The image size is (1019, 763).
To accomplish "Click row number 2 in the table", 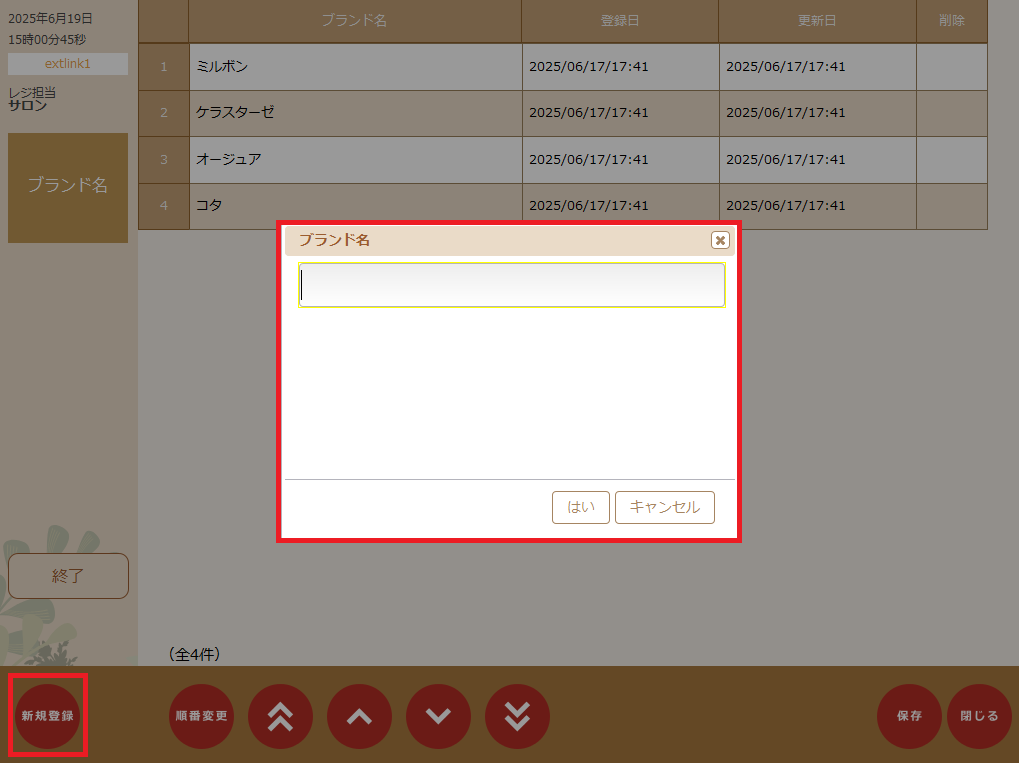I will click(x=164, y=113).
